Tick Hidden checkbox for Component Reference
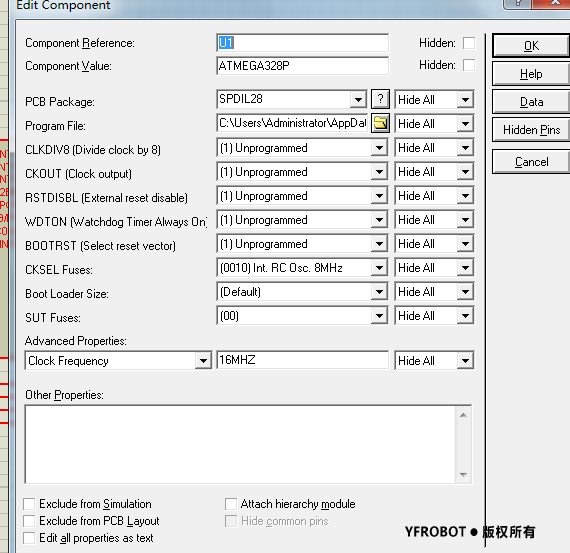Viewport: 570px width, 553px height. (x=469, y=43)
